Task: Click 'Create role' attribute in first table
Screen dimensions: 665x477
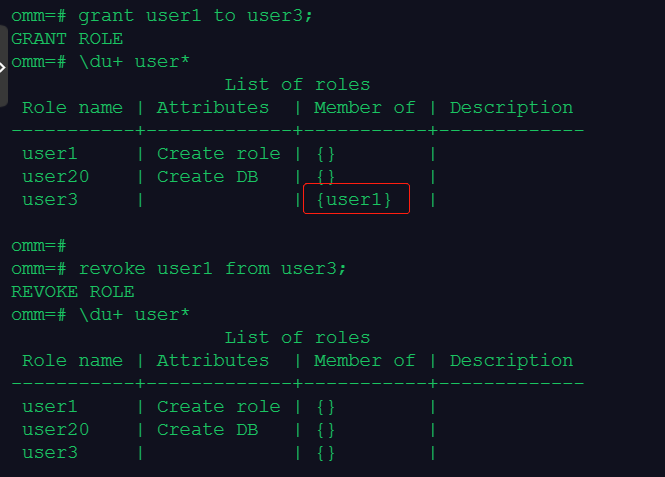Action: (218, 154)
